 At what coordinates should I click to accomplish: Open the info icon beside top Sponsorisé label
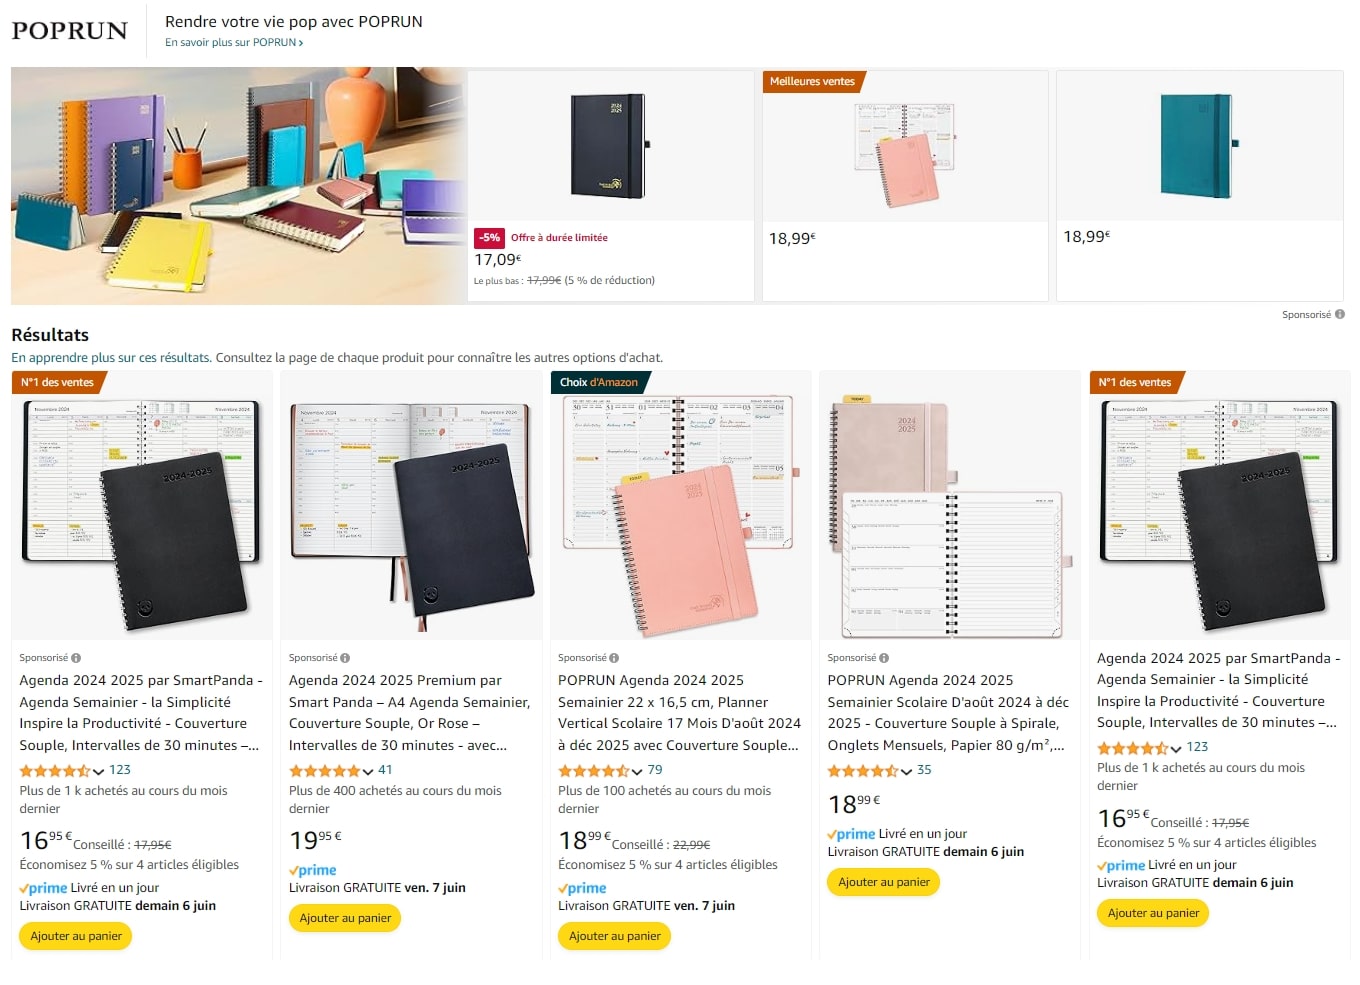pos(1340,314)
